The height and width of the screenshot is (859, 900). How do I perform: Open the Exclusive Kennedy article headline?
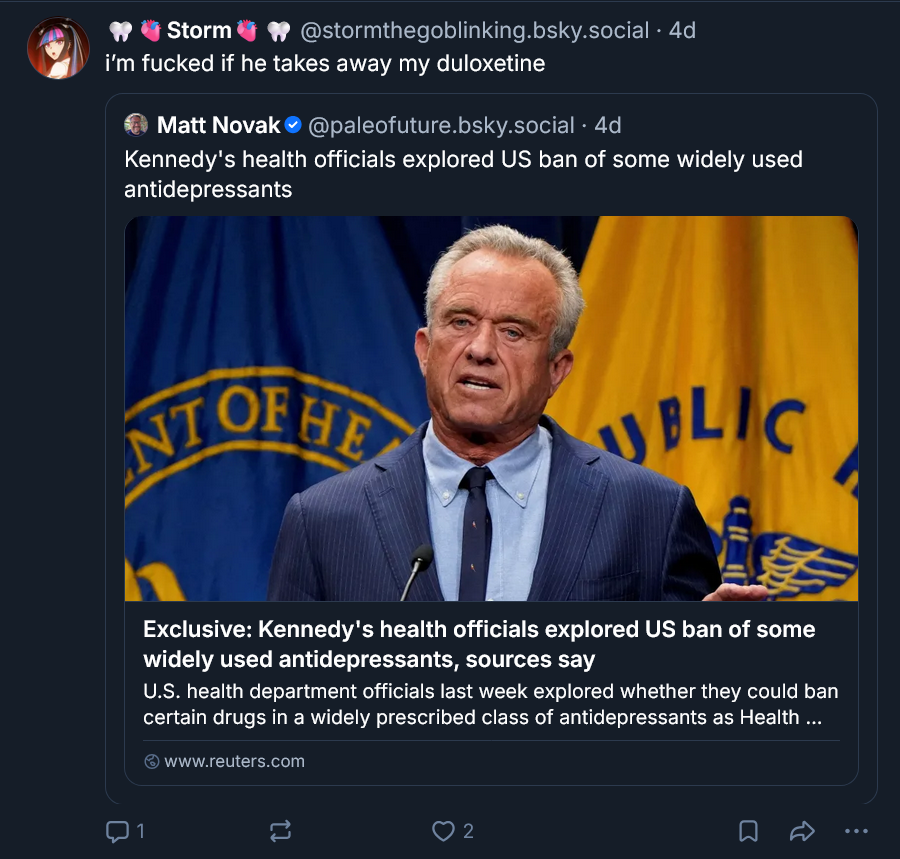tap(479, 644)
